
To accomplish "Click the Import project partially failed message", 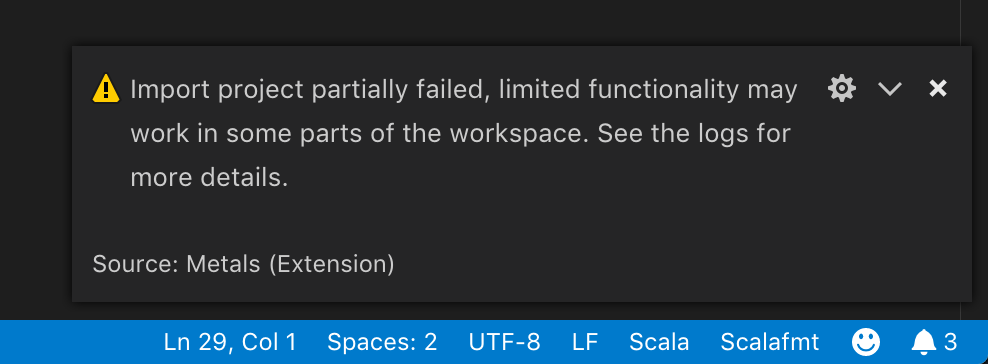I will tap(464, 134).
